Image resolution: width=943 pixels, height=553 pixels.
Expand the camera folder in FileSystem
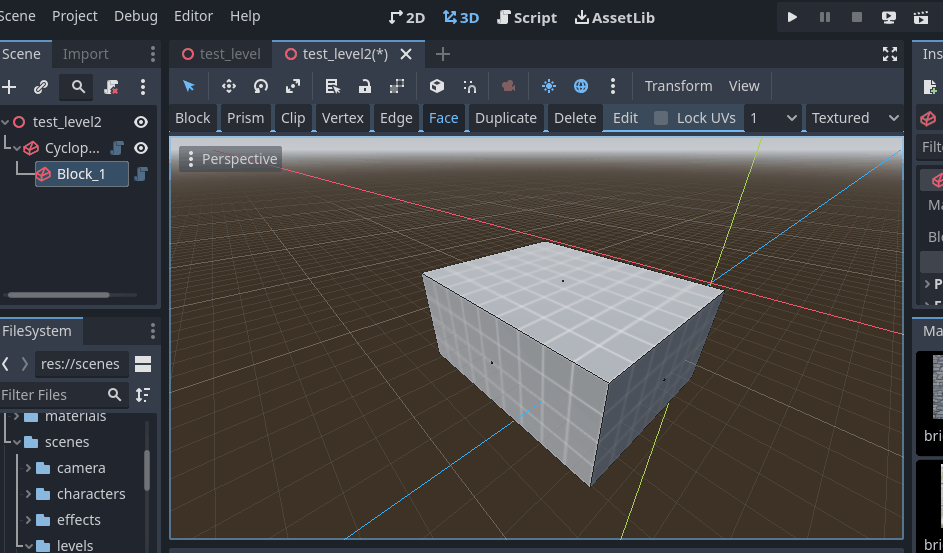coord(28,468)
